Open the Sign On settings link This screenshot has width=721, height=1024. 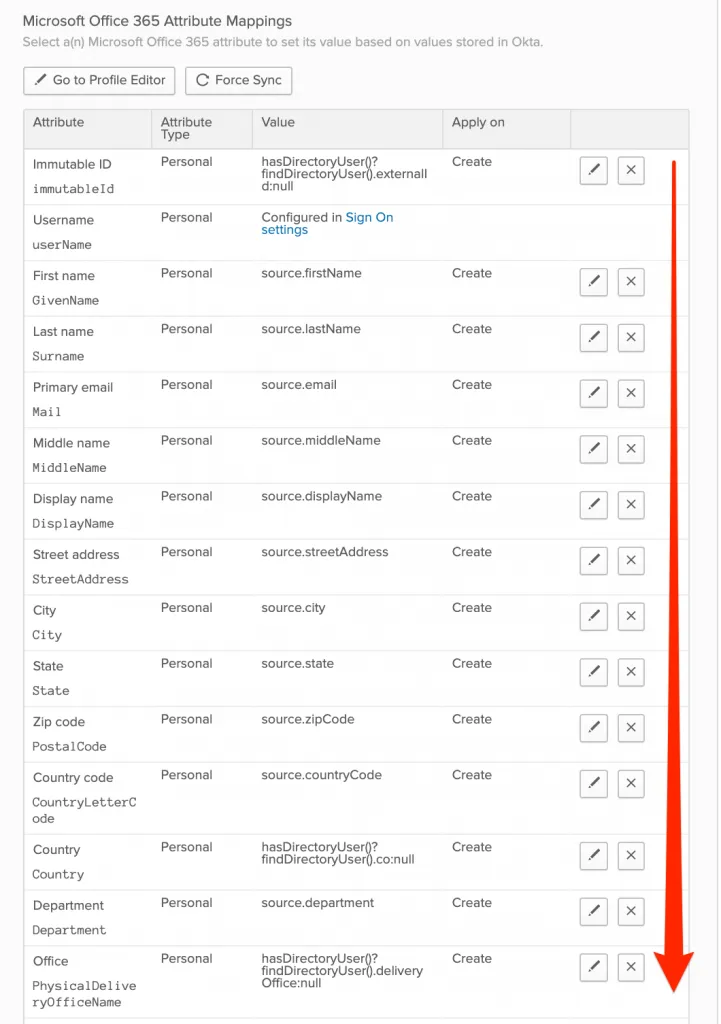pos(369,218)
